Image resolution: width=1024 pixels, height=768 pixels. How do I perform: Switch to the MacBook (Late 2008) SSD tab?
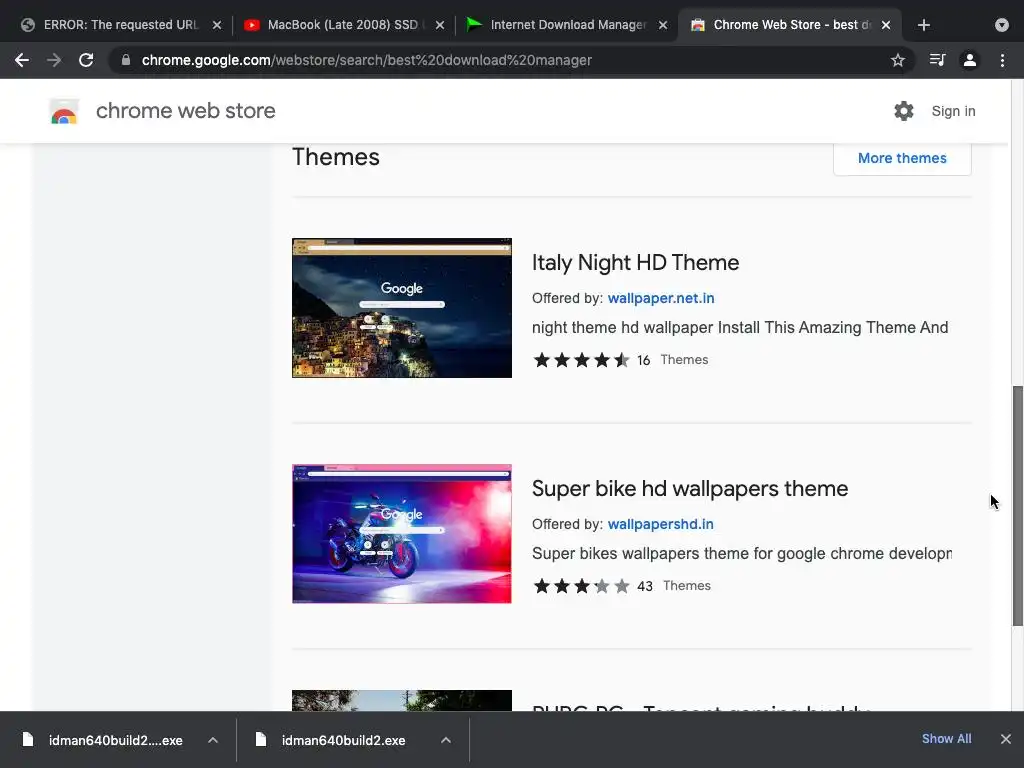coord(344,25)
